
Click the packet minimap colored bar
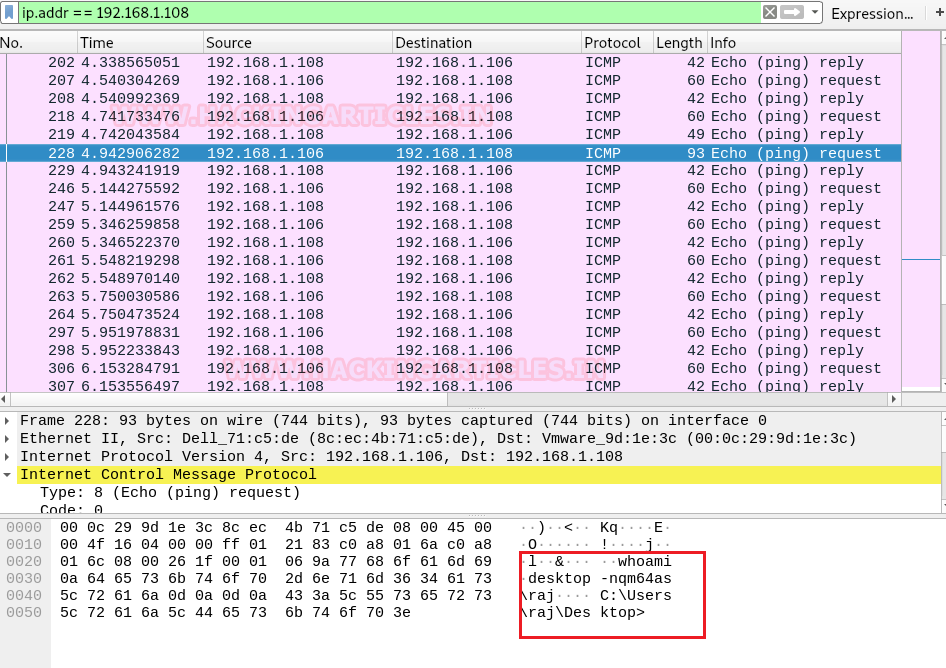click(x=921, y=209)
